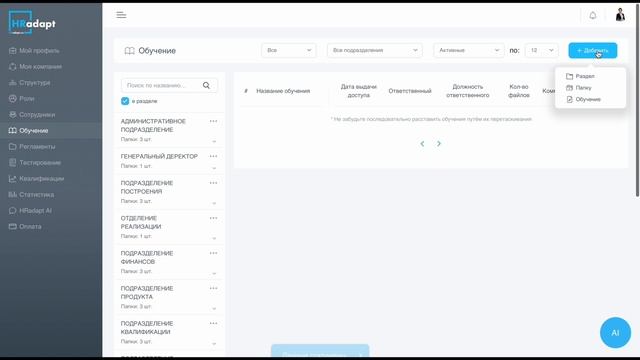This screenshot has width=640, height=360.
Task: Go to previous page arrow
Action: pos(422,144)
